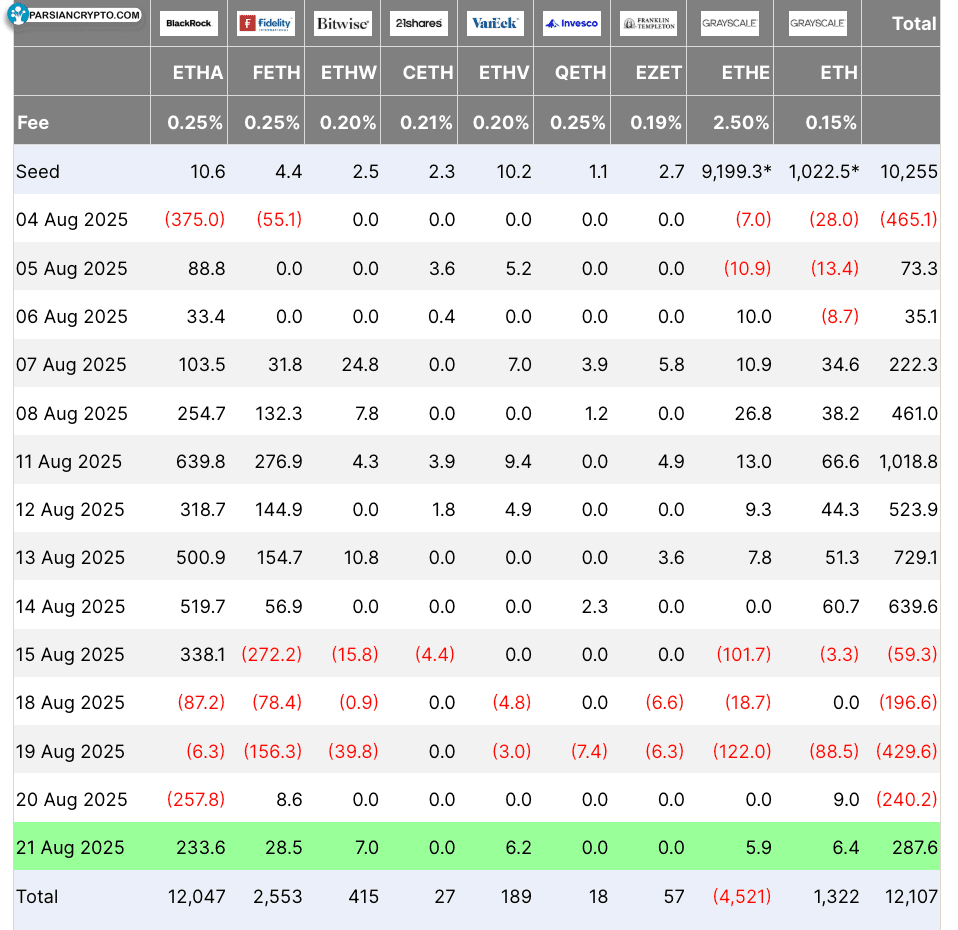Screen dimensions: 958x930
Task: Click the 10,255 seed total
Action: click(909, 172)
